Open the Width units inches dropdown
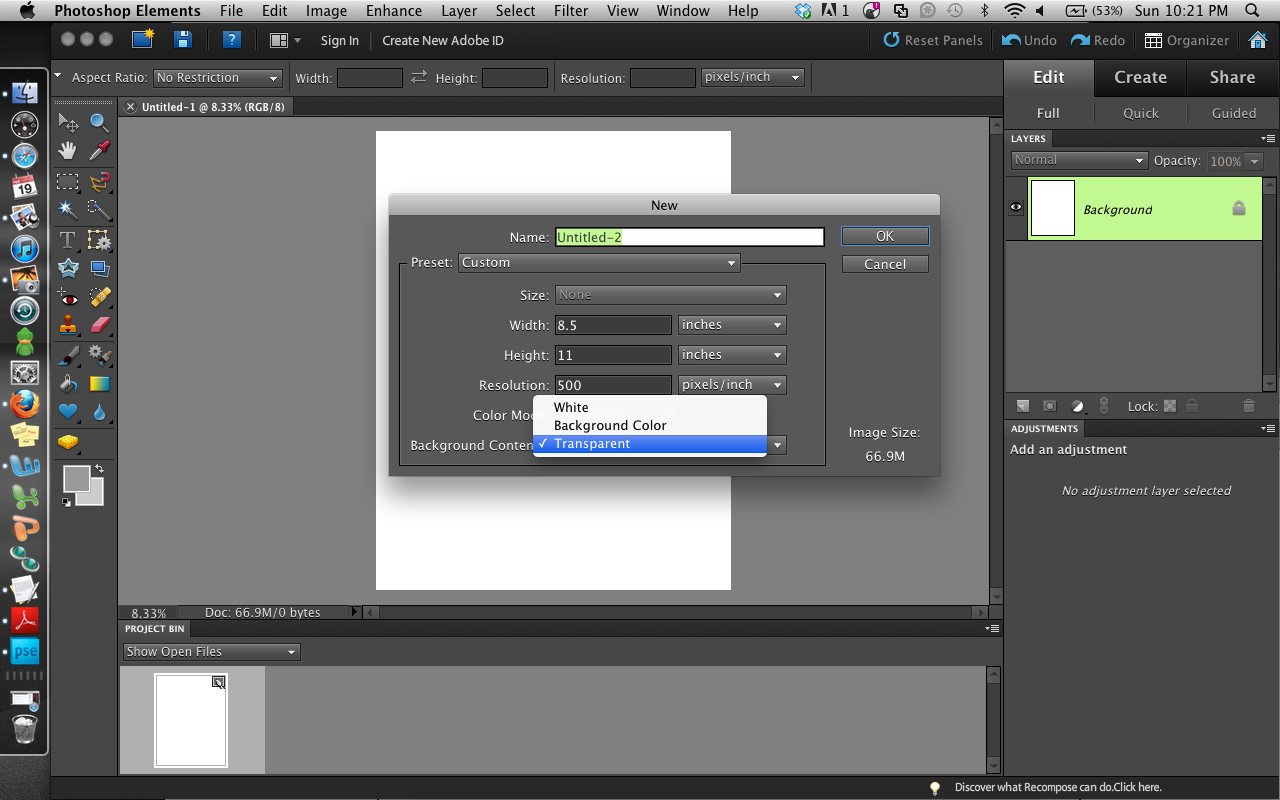 [x=732, y=325]
